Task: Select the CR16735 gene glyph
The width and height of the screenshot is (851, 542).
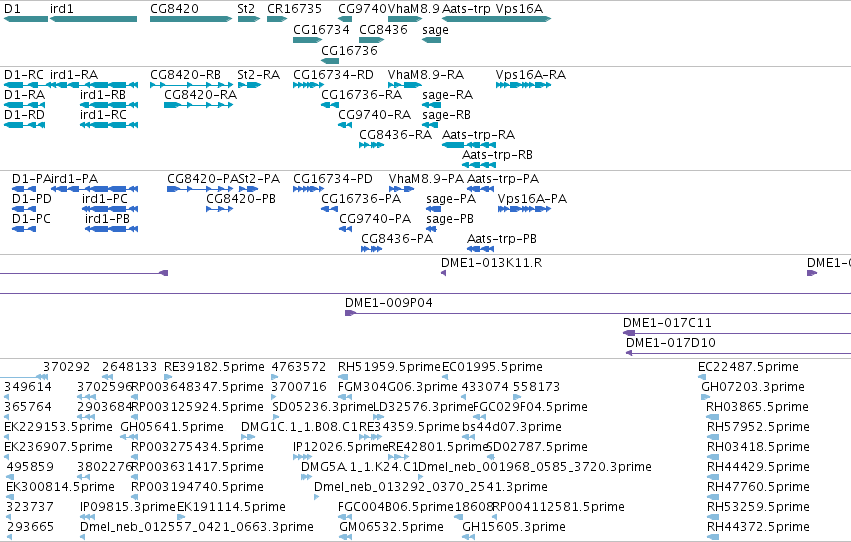Action: (x=277, y=19)
